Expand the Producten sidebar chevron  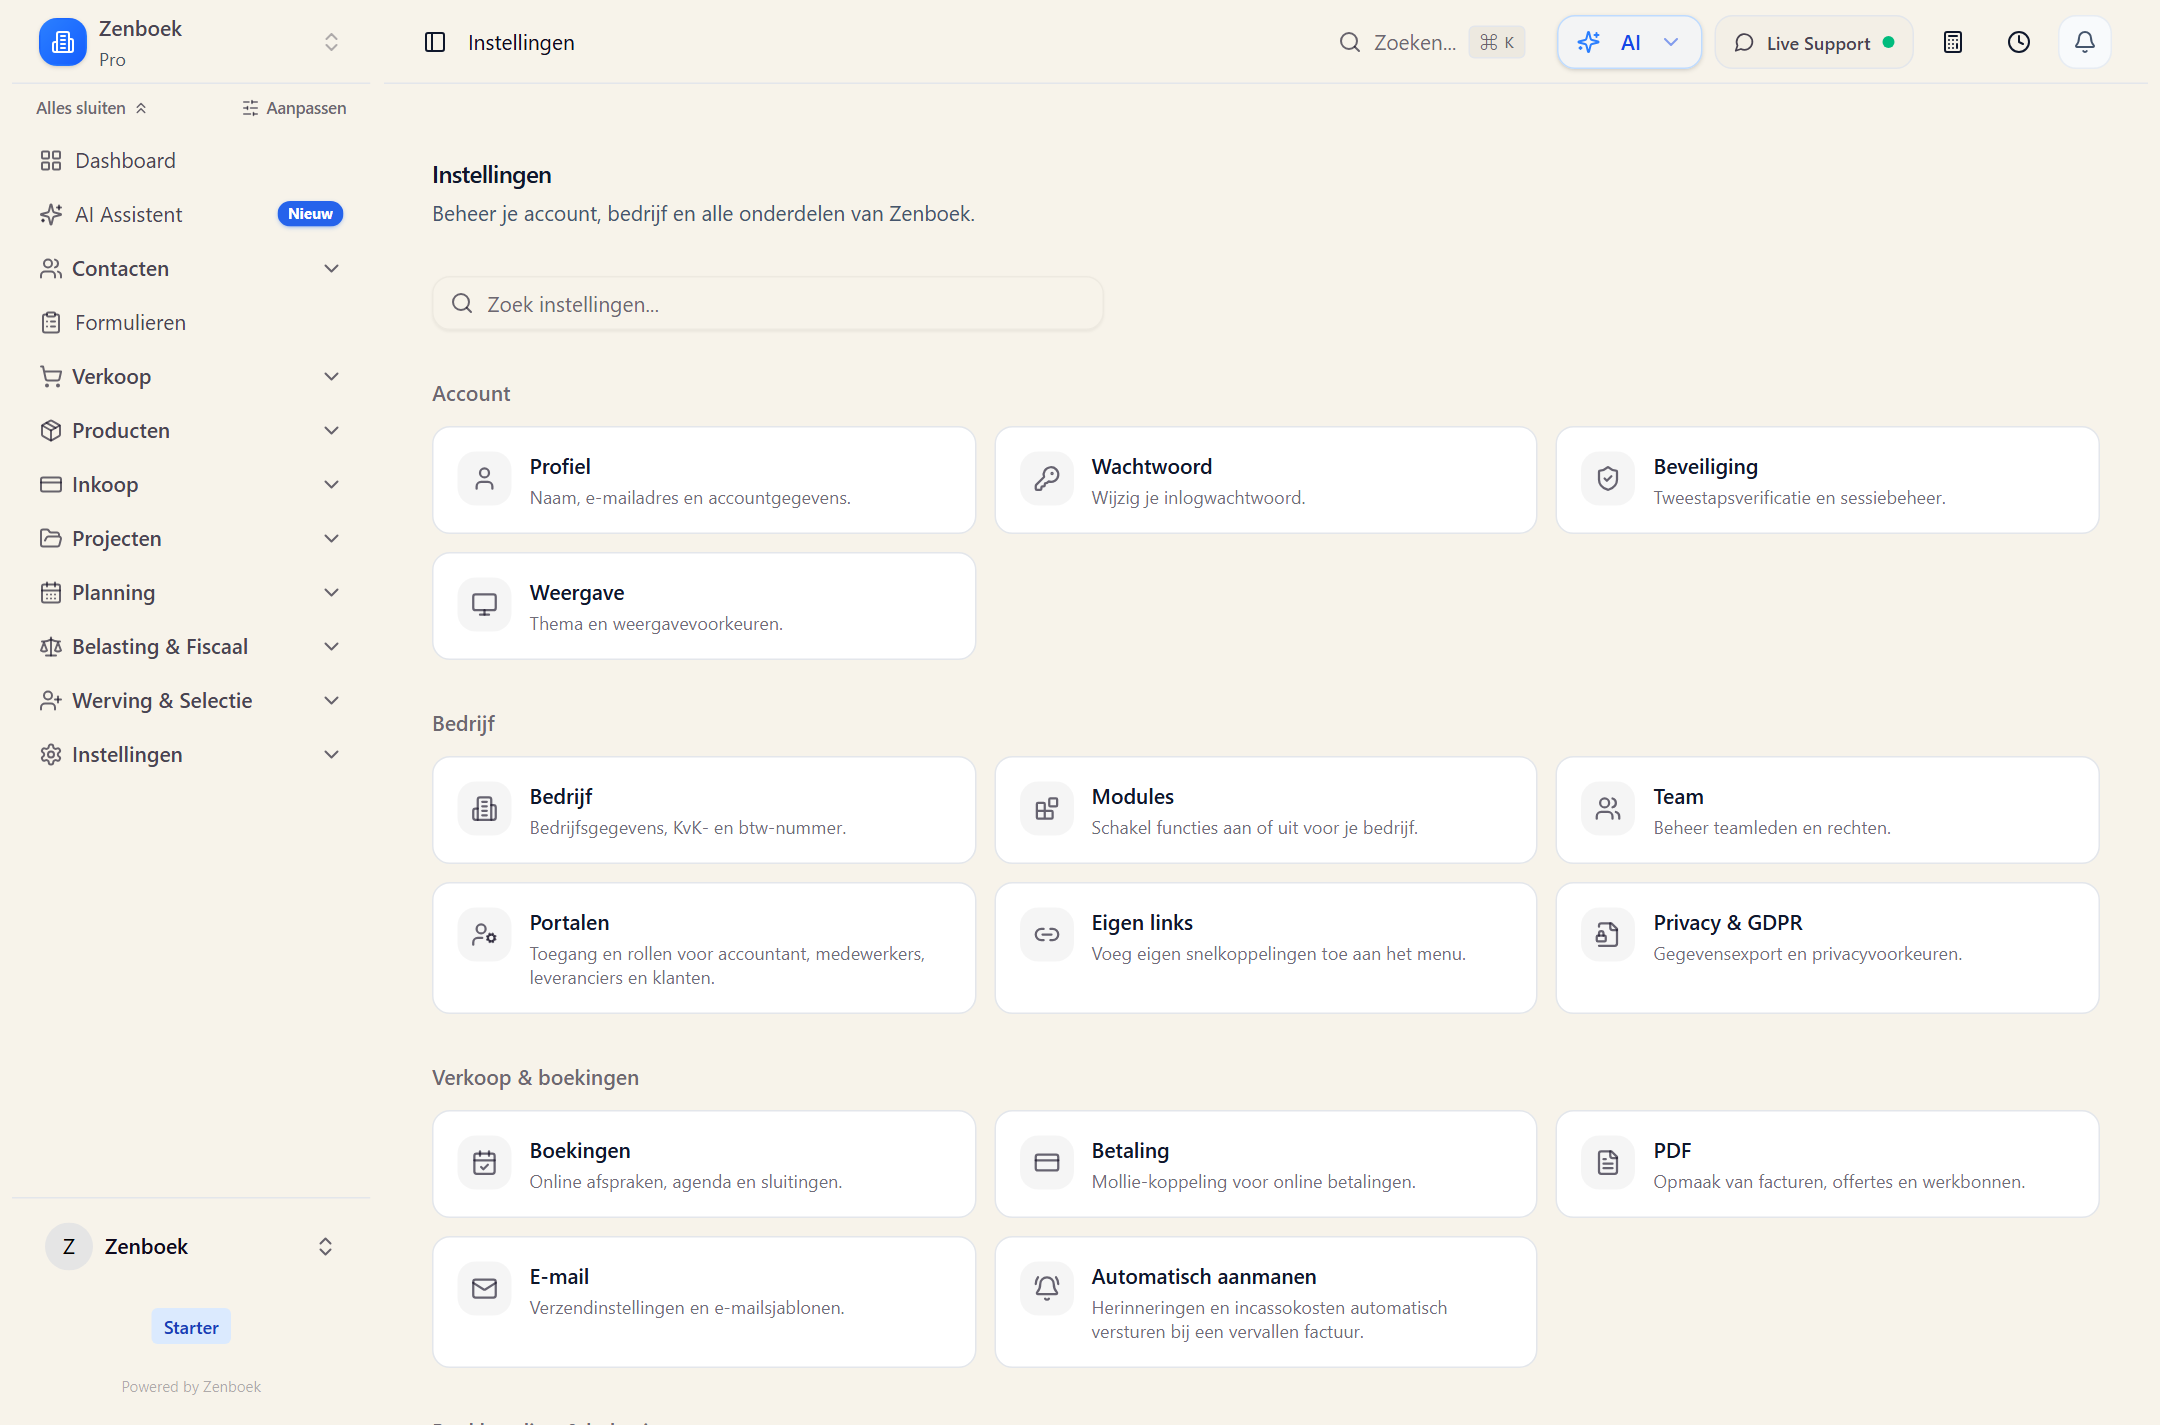click(332, 430)
